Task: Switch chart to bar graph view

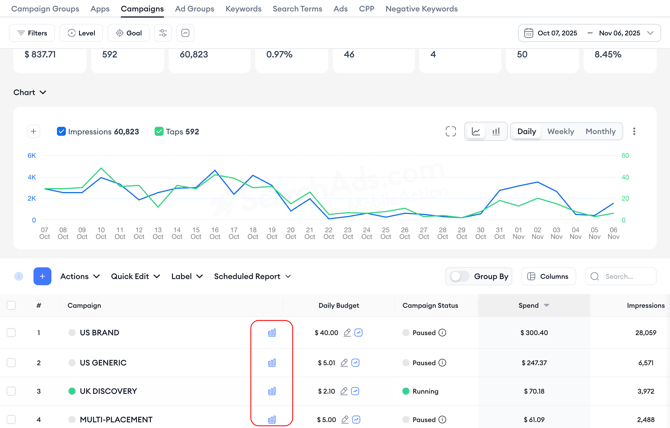Action: point(496,132)
